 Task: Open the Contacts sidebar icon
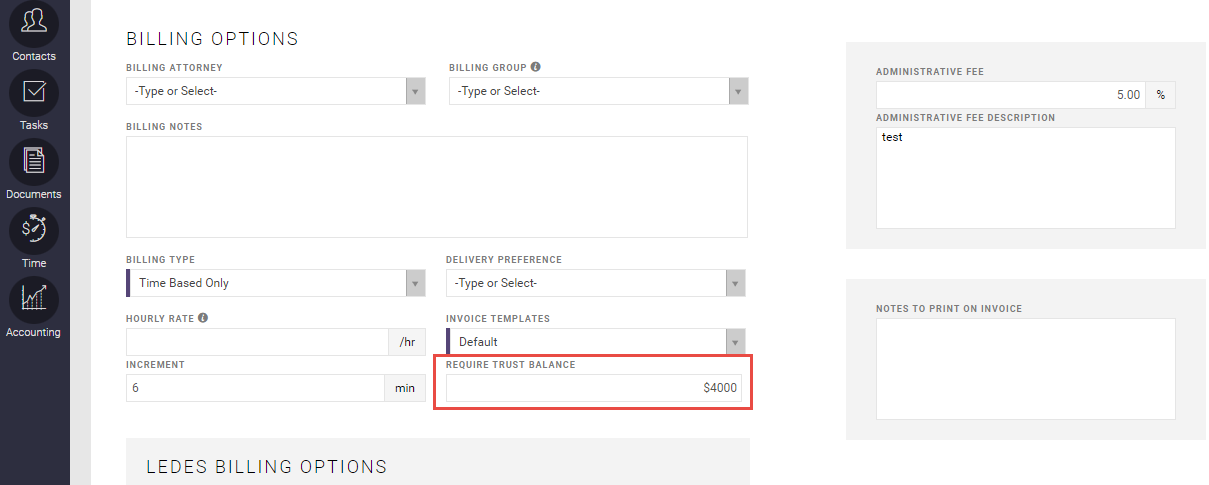(34, 22)
